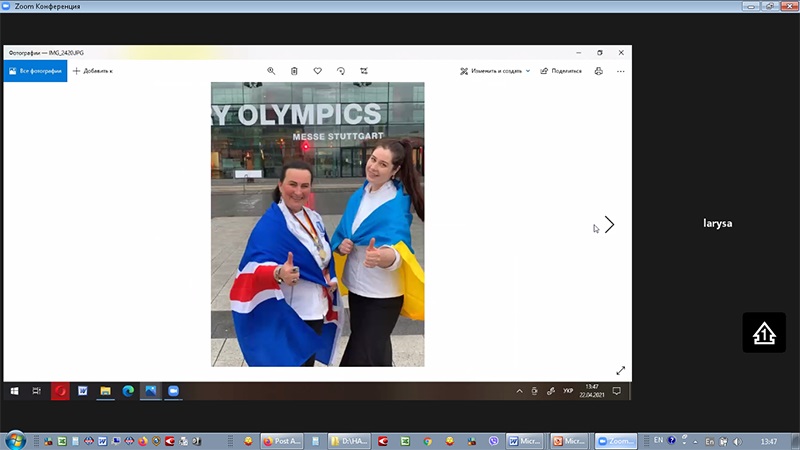
Task: Enter full screen with the diagonal arrows icon
Action: click(x=620, y=370)
